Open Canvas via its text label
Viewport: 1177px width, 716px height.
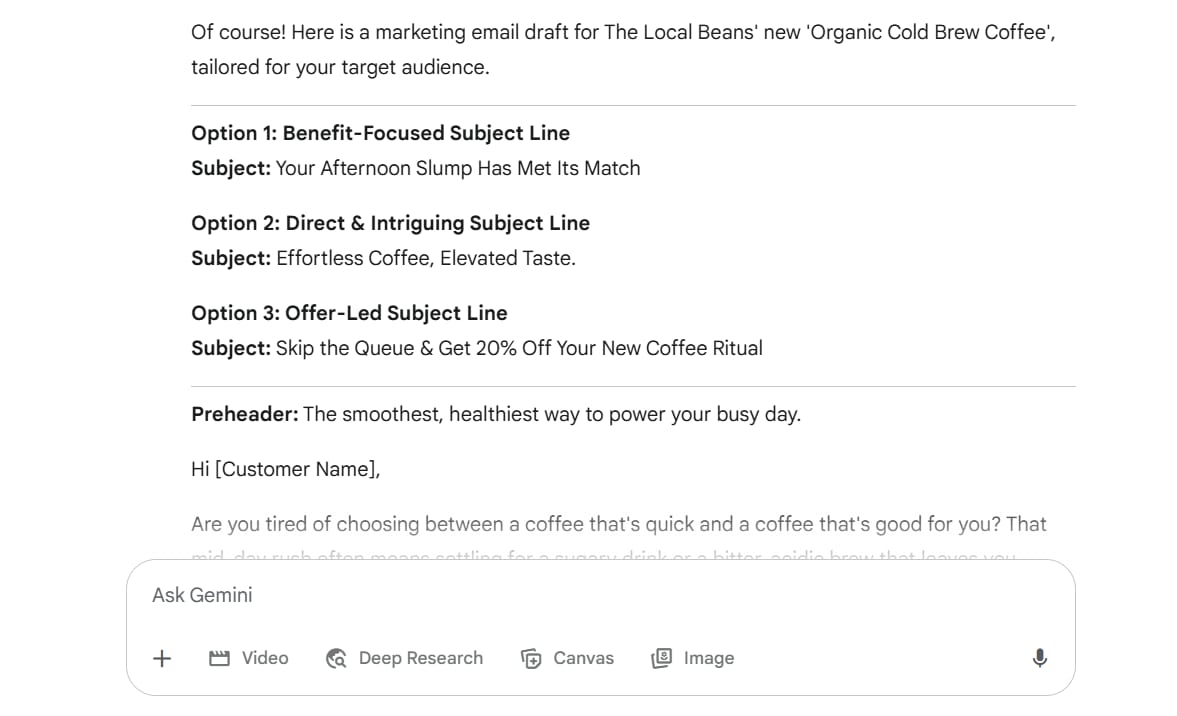[x=583, y=658]
